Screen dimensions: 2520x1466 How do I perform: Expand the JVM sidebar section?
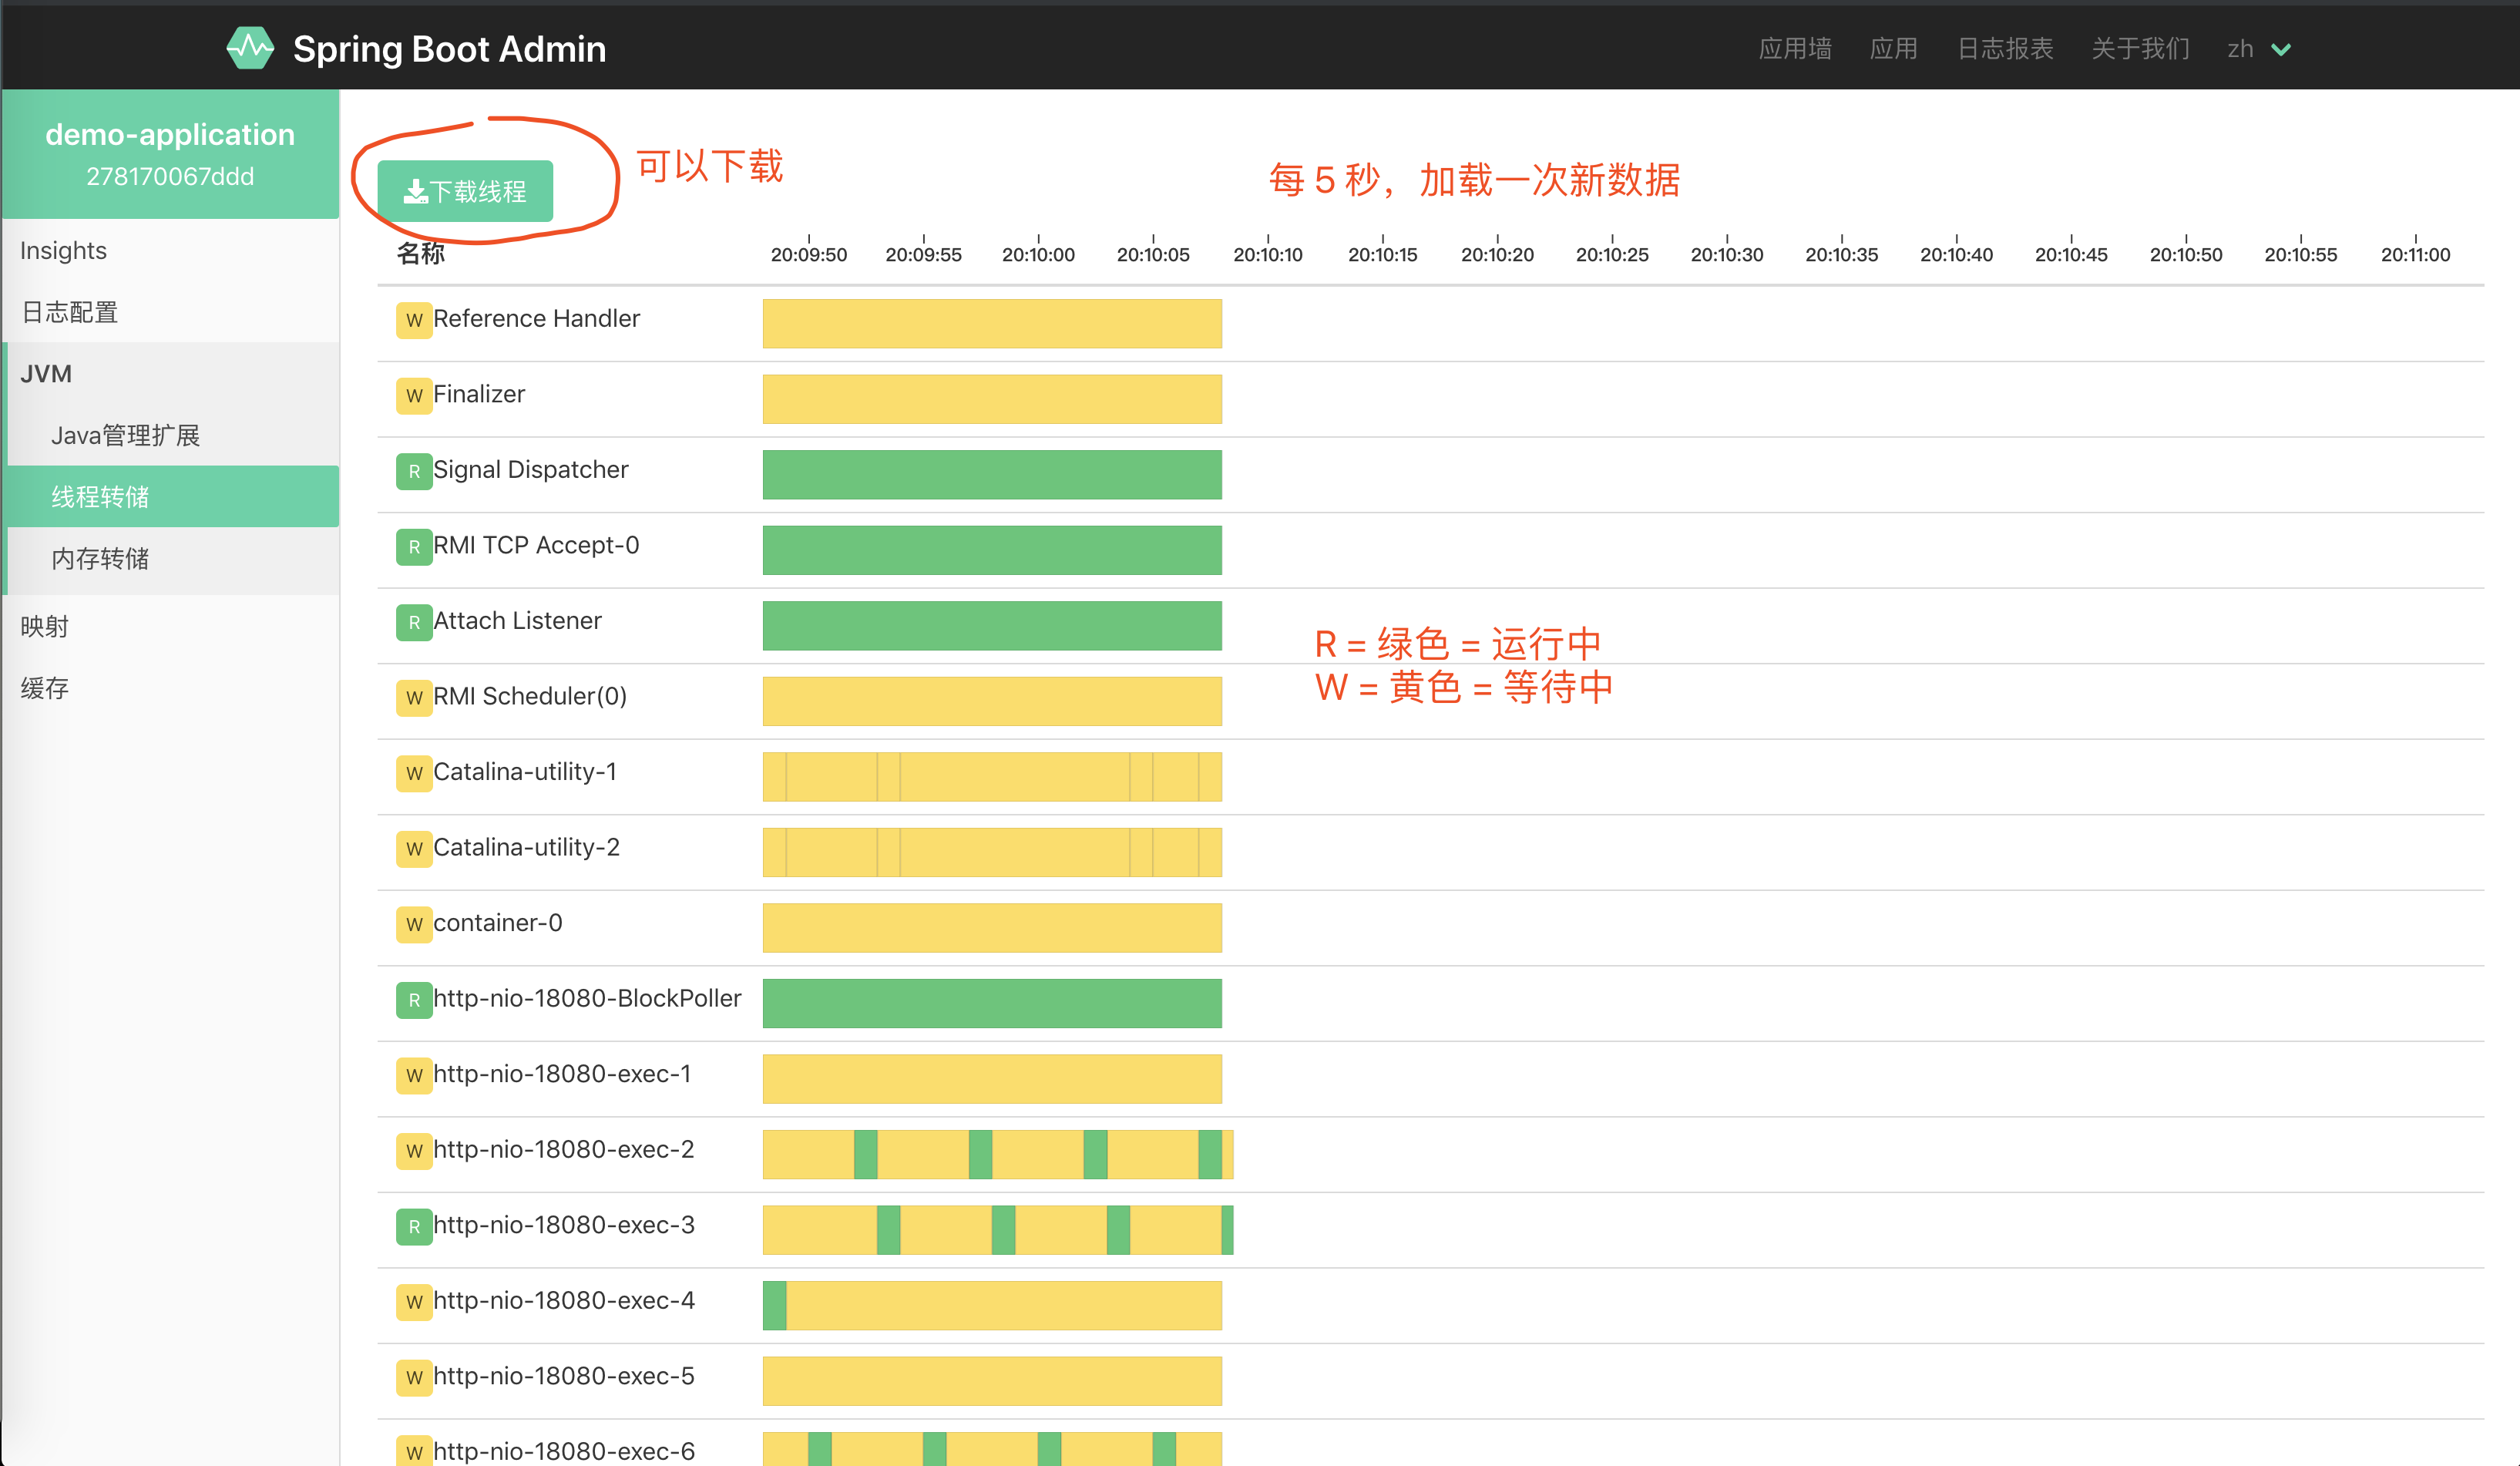(46, 374)
